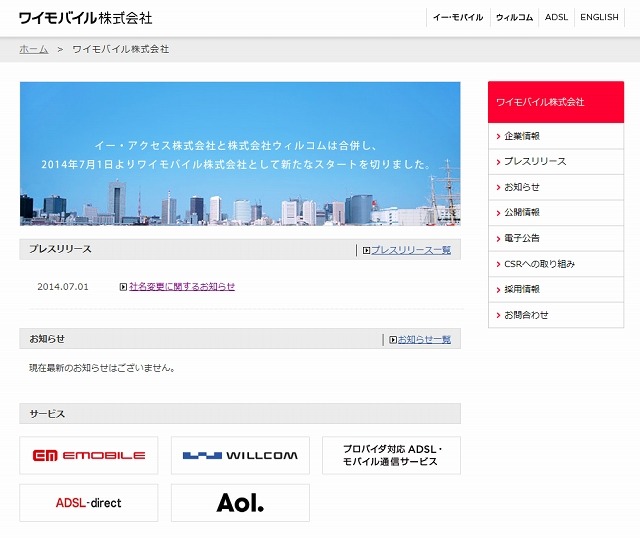Open 電子公告 in sidebar menu
The image size is (640, 538).
click(x=556, y=238)
